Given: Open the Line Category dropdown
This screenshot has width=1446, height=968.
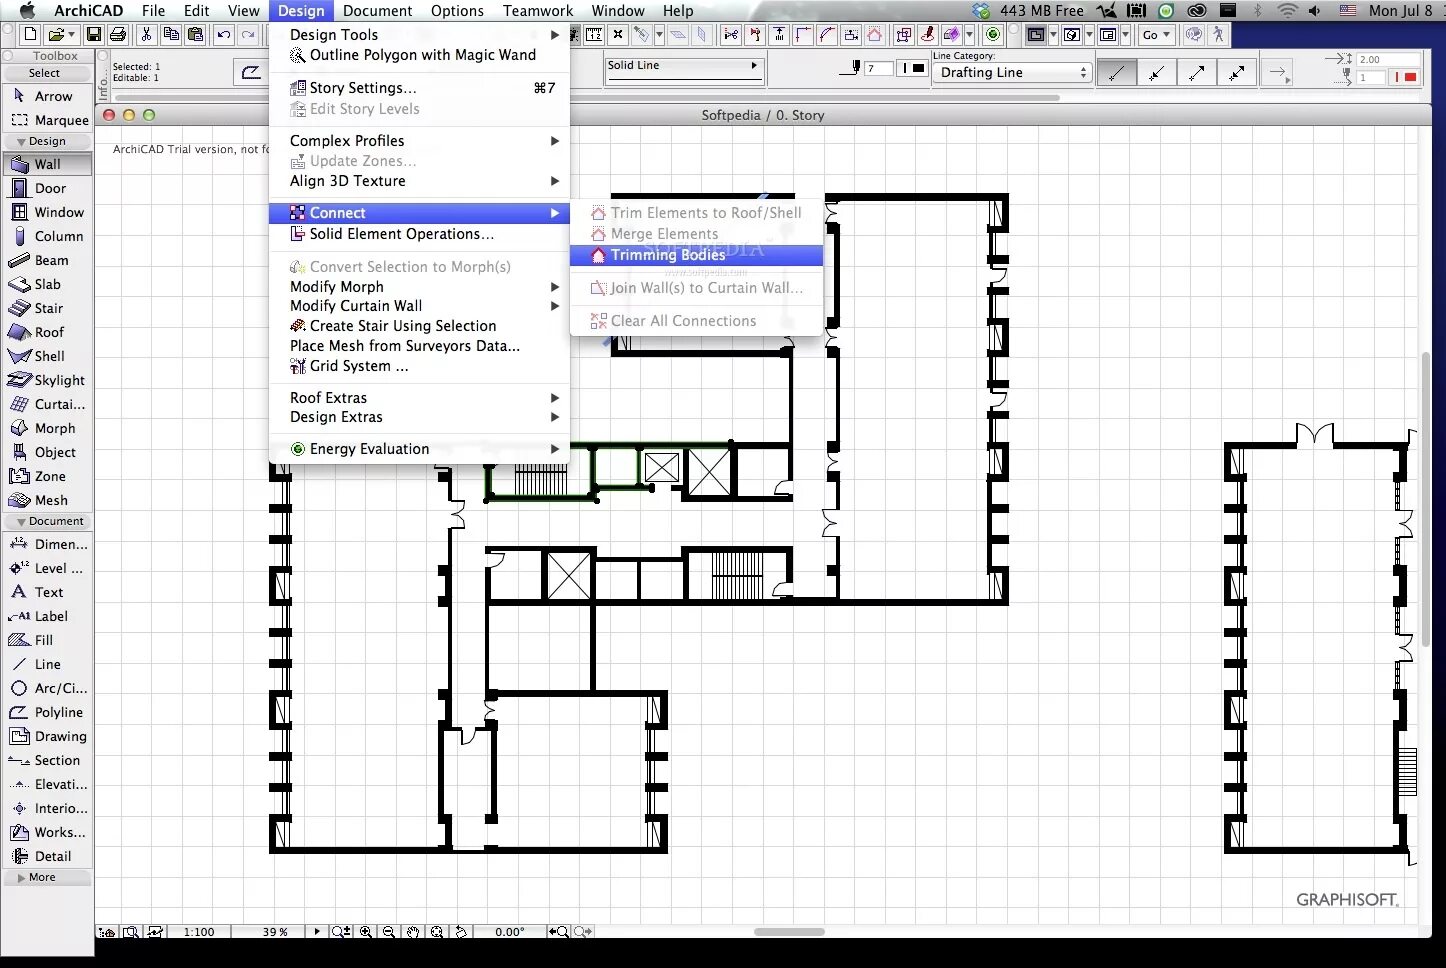Looking at the screenshot, I should click(x=1012, y=73).
